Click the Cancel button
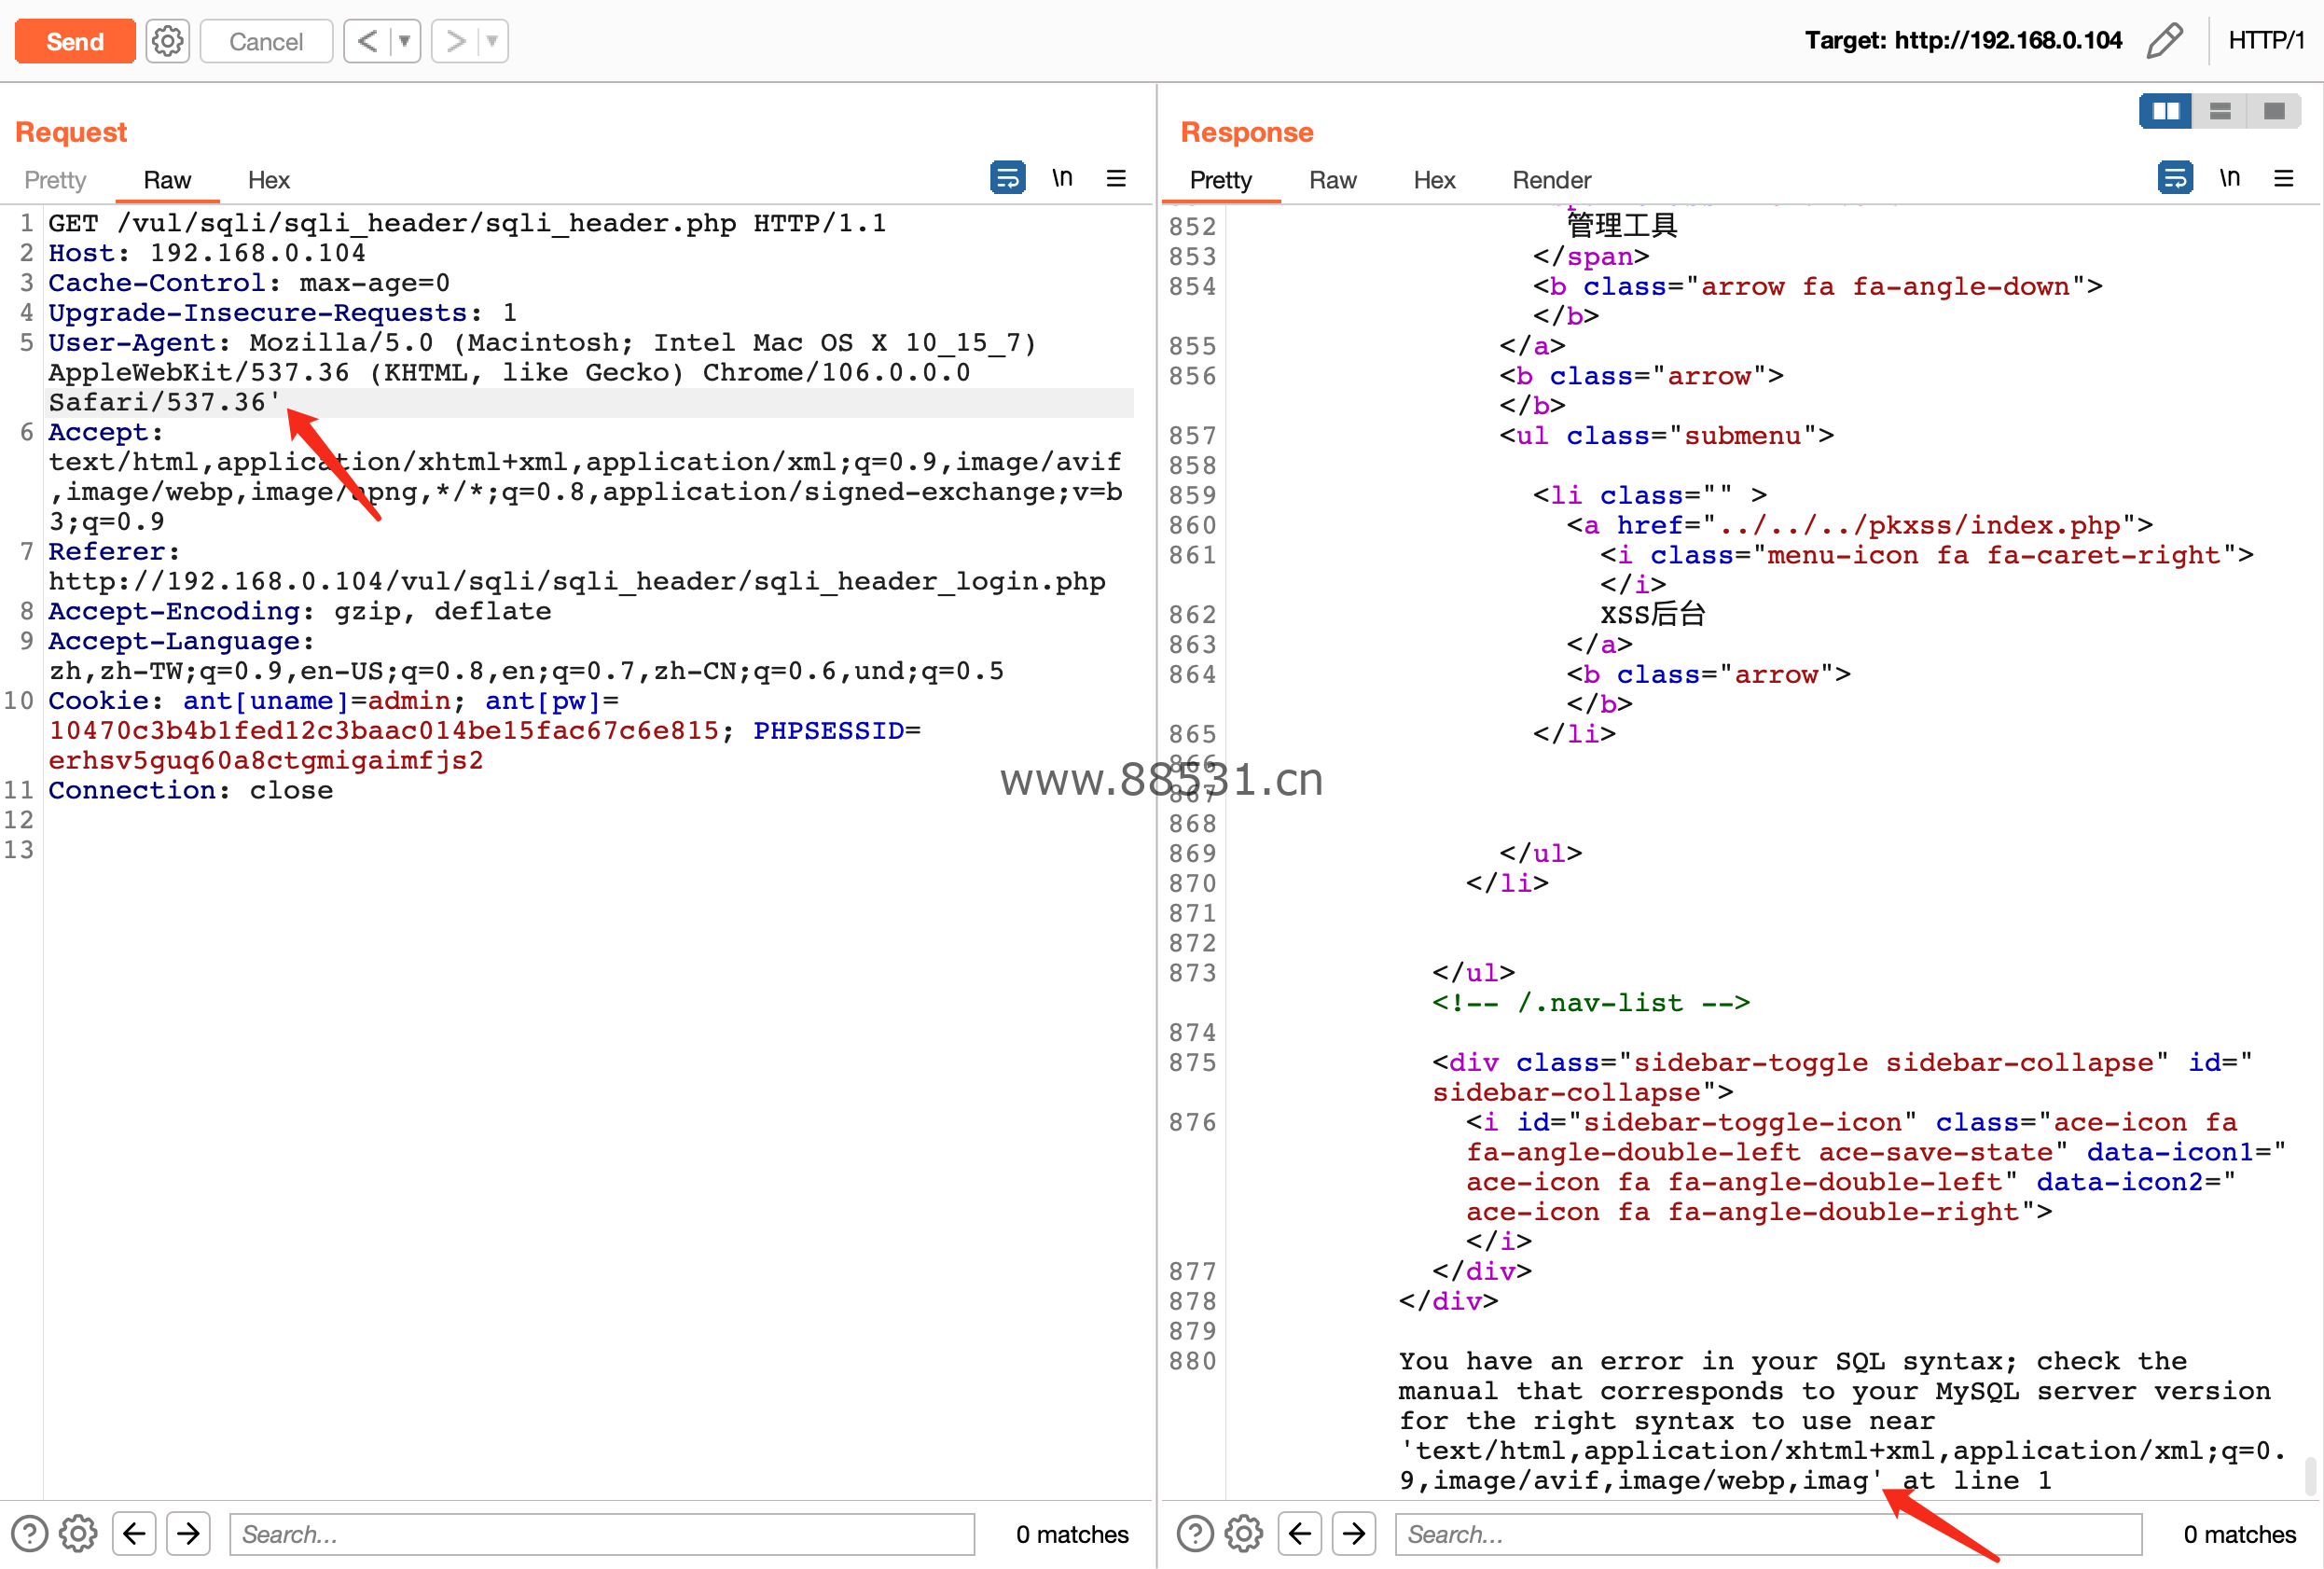Image resolution: width=2324 pixels, height=1569 pixels. pyautogui.click(x=266, y=41)
